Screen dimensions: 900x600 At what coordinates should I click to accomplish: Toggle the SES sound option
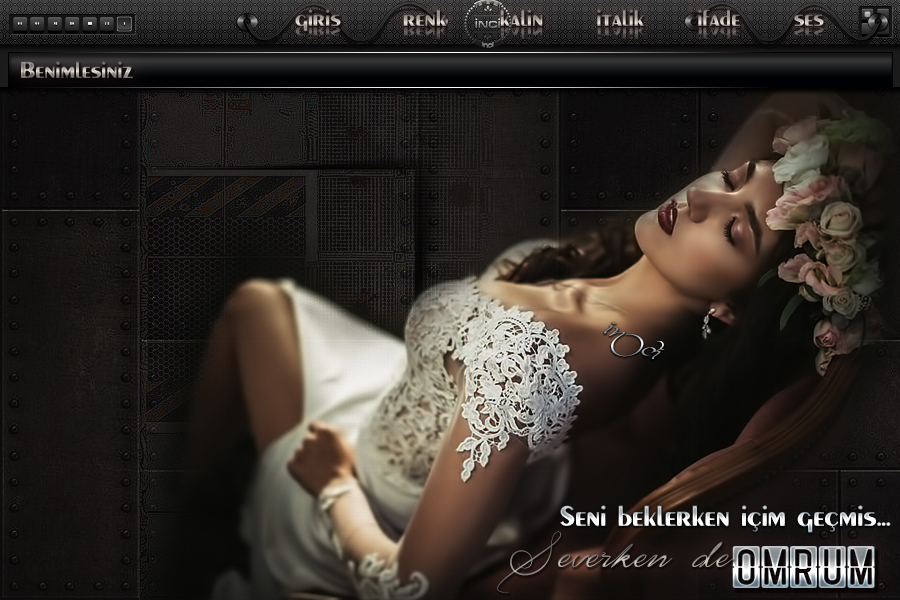point(808,20)
